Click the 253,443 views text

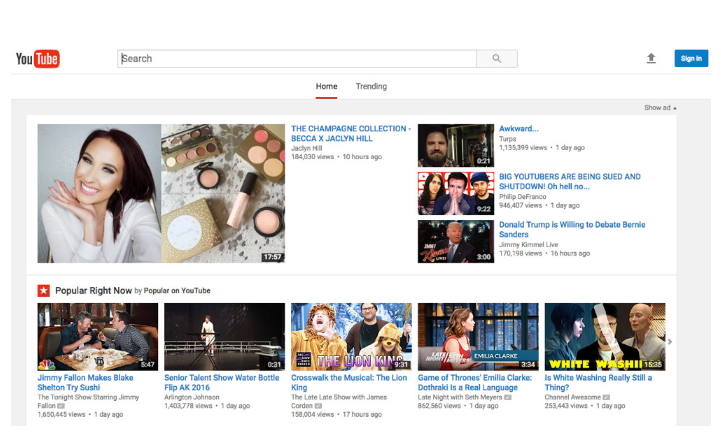[566, 406]
